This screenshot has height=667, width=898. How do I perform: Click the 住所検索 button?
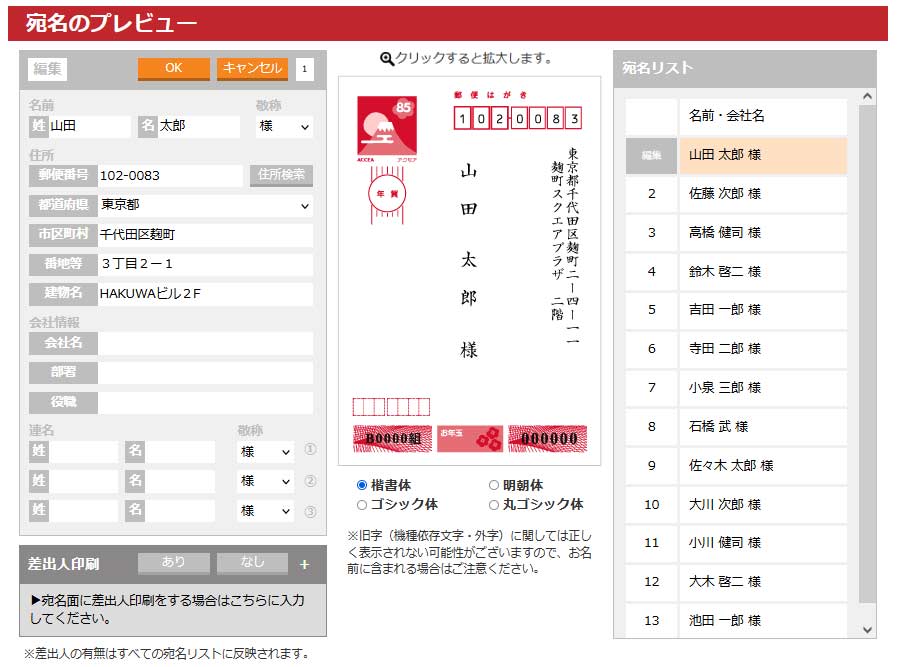[281, 175]
